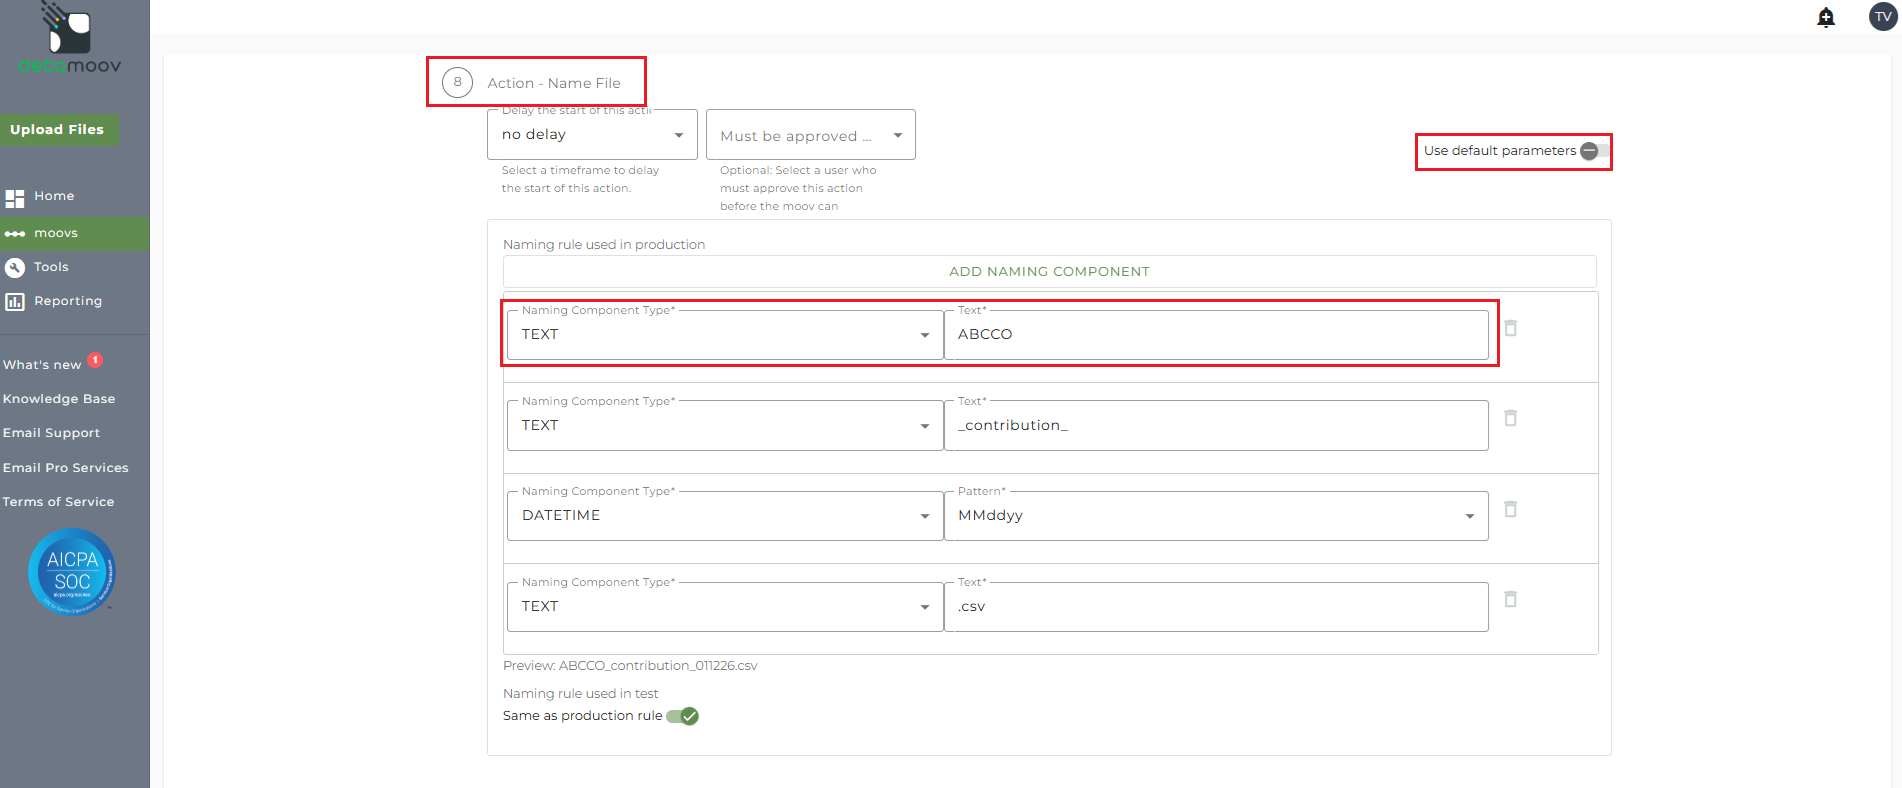Open the DATETIME component type dropdown

tap(725, 516)
